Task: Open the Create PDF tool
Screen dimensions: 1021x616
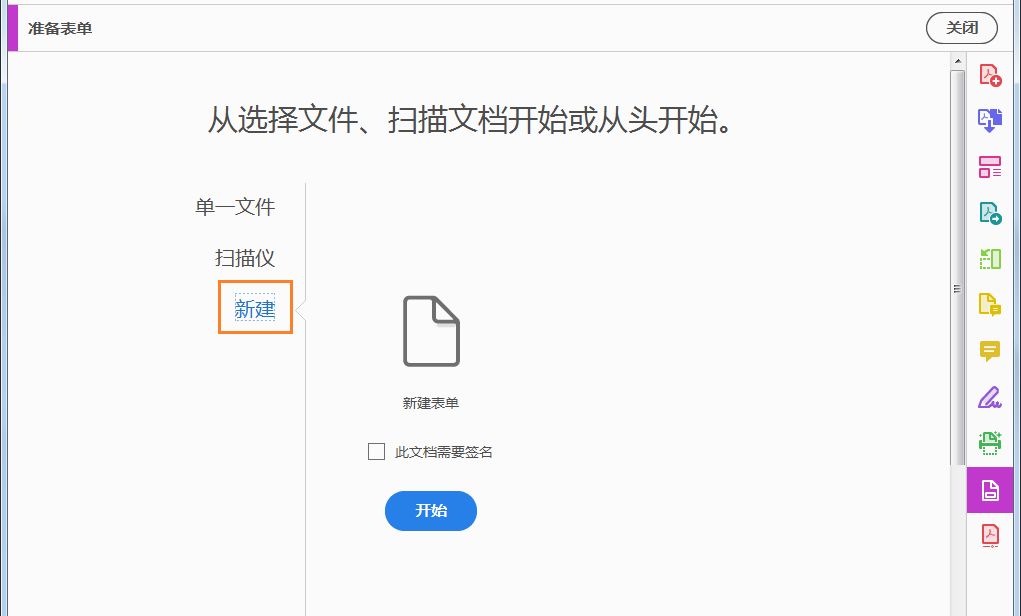Action: [990, 75]
